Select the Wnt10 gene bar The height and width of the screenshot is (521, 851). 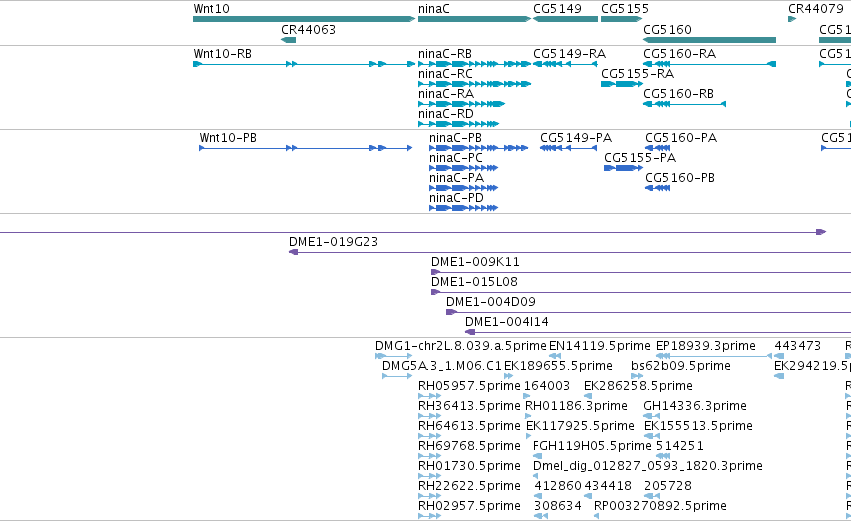[304, 19]
